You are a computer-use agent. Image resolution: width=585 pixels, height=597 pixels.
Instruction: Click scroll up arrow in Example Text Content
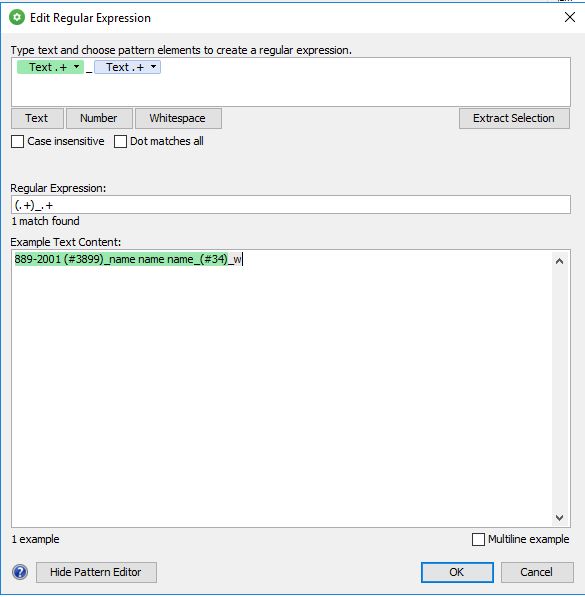[x=559, y=261]
